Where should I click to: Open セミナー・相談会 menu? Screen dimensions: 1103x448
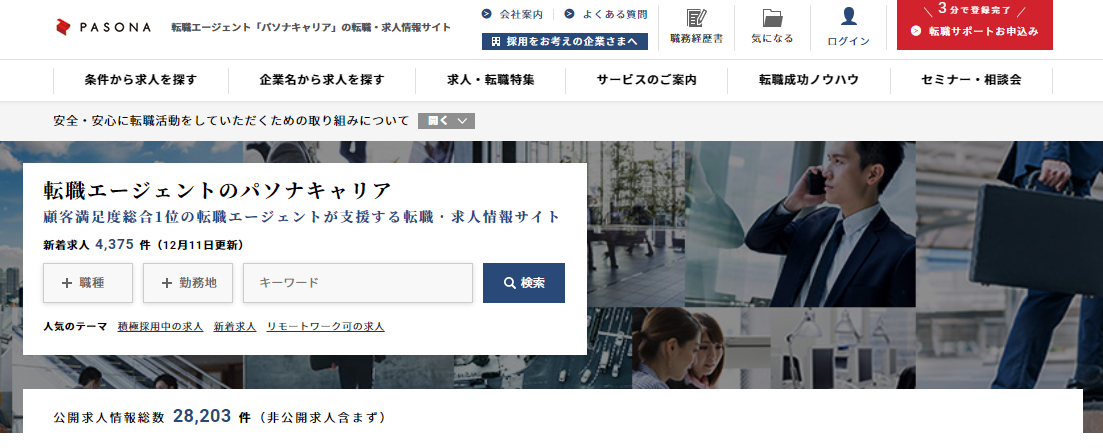tap(971, 80)
